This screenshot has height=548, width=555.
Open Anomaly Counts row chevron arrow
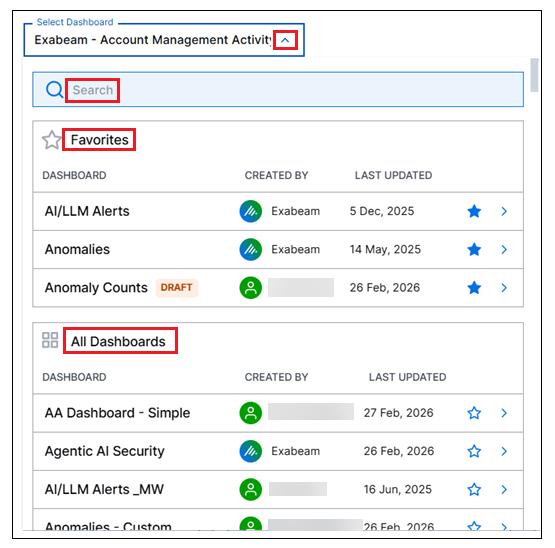coord(504,288)
